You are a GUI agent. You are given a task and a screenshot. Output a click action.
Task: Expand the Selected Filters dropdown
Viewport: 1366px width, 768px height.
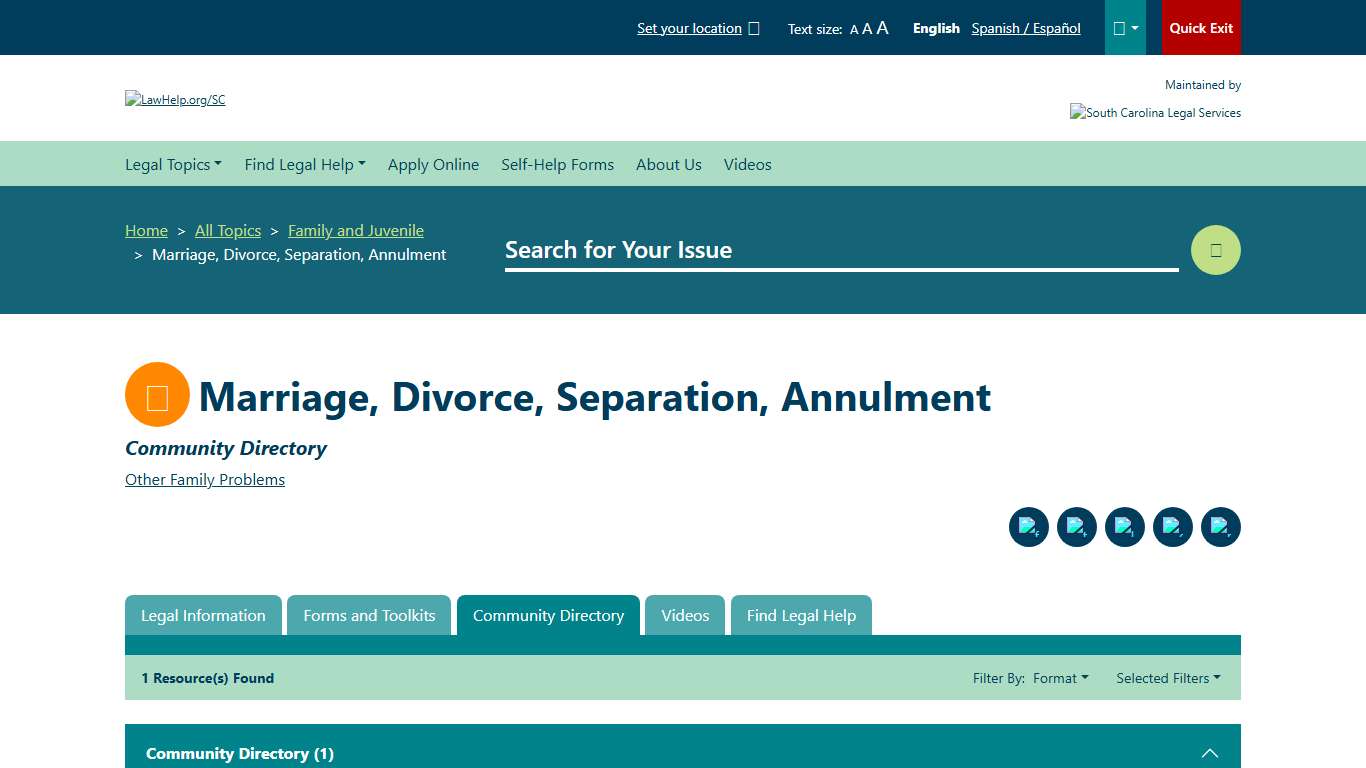coord(1168,678)
